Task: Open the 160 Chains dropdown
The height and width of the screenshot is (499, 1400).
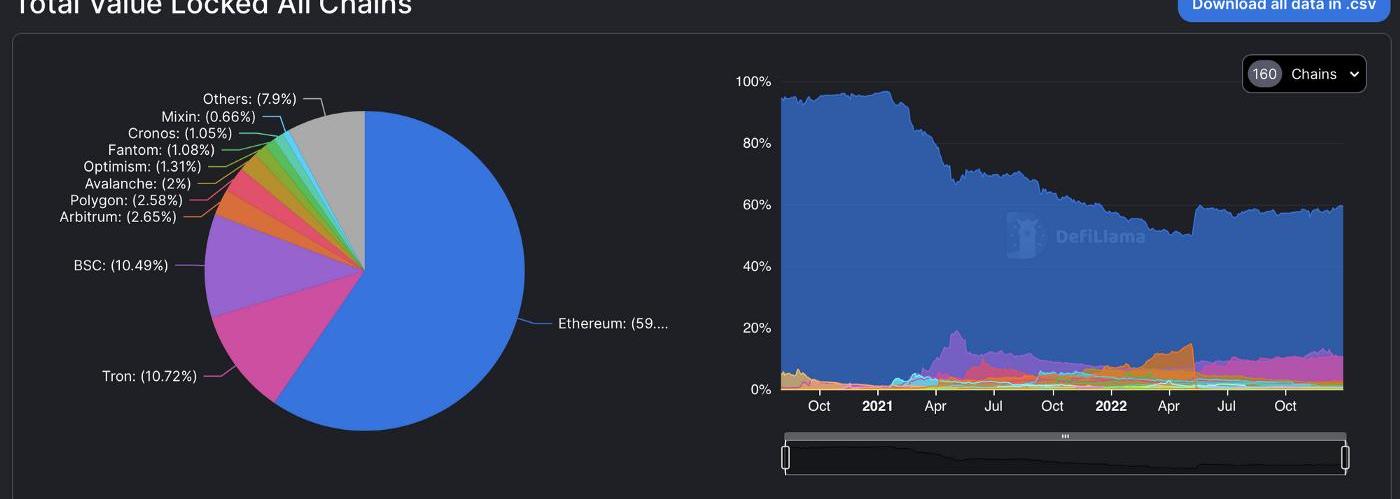Action: [x=1304, y=74]
